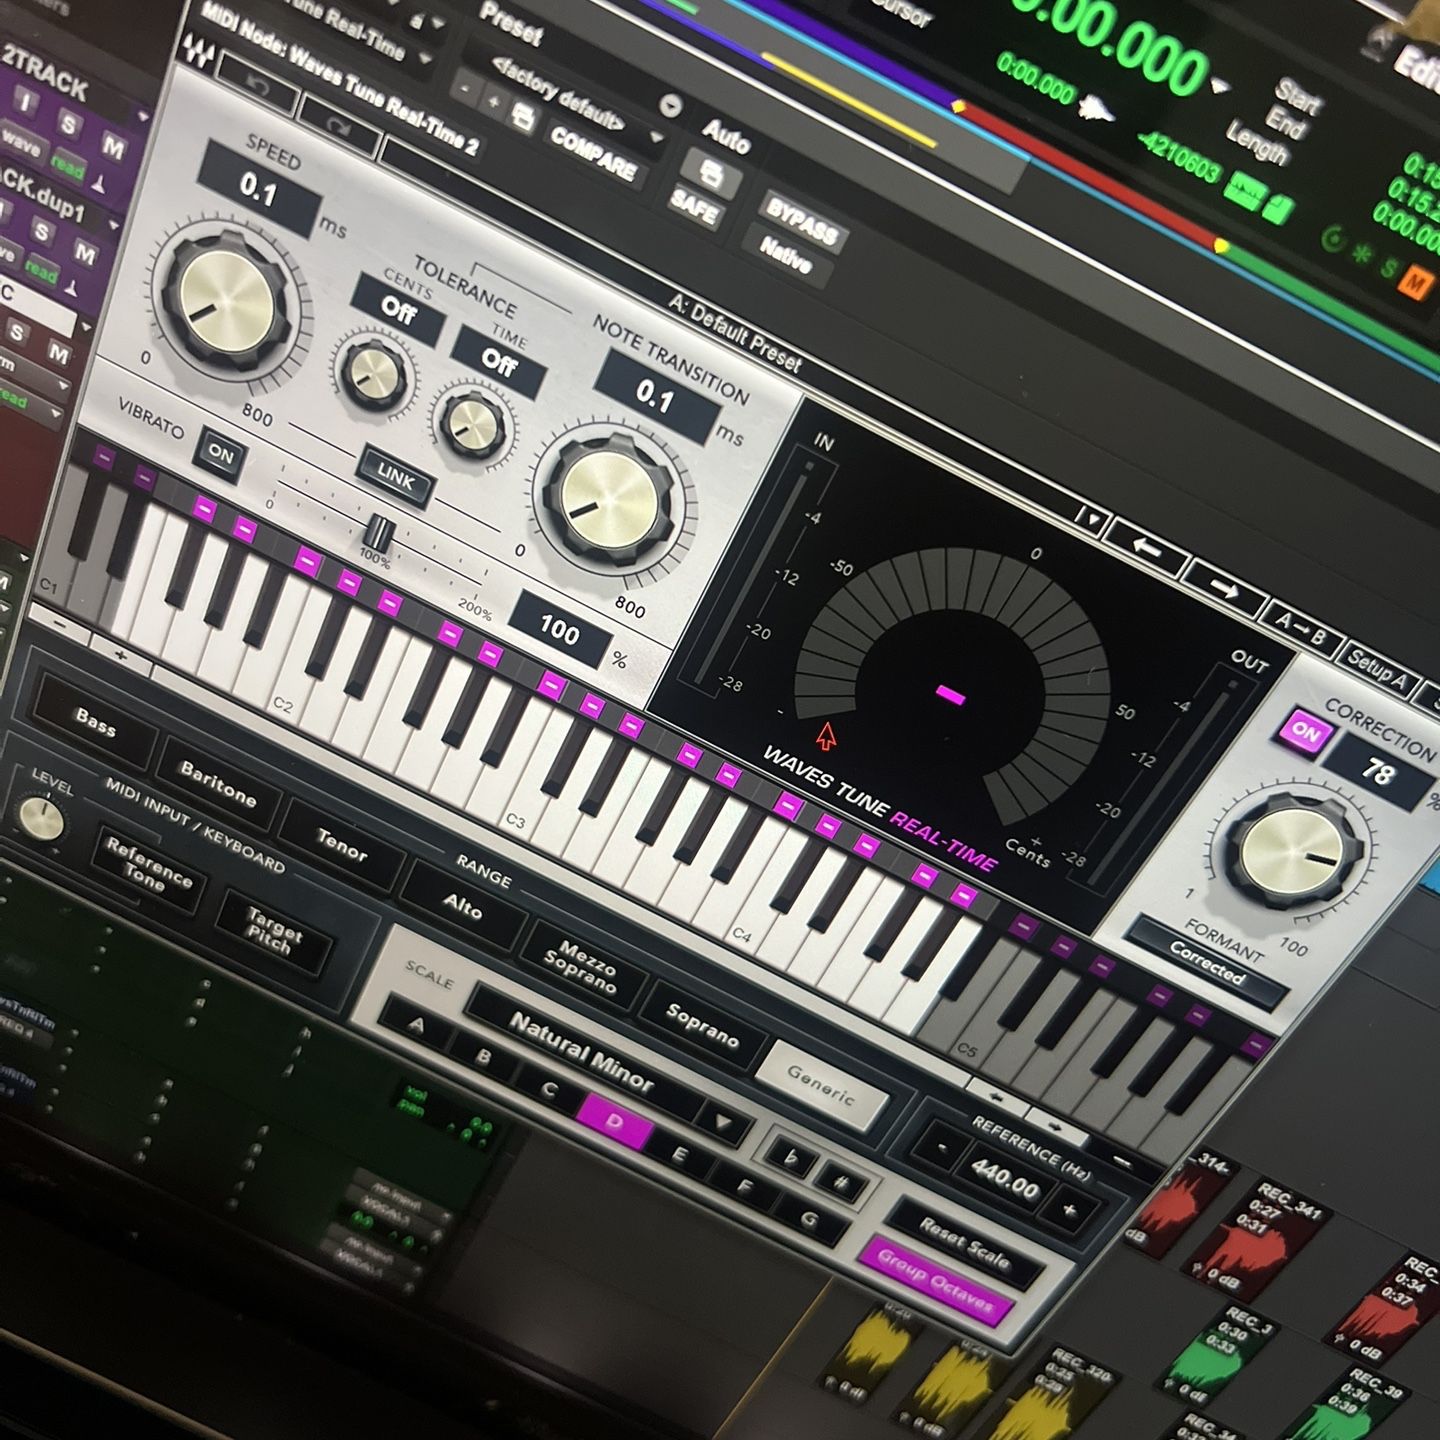The image size is (1440, 1440).
Task: Click the preset copy settings icon
Action: pyautogui.click(x=521, y=118)
